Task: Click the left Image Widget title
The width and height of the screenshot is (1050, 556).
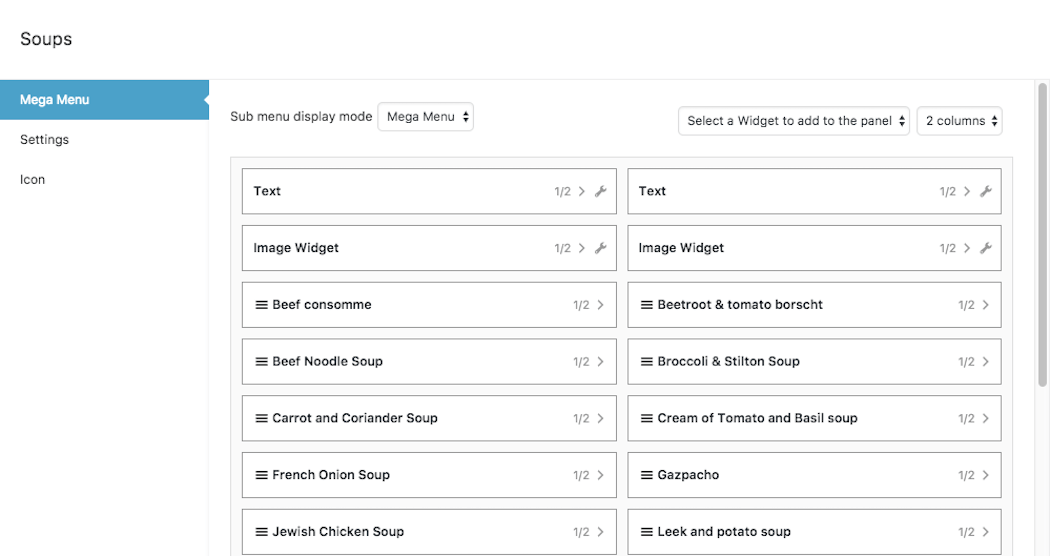Action: (x=296, y=248)
